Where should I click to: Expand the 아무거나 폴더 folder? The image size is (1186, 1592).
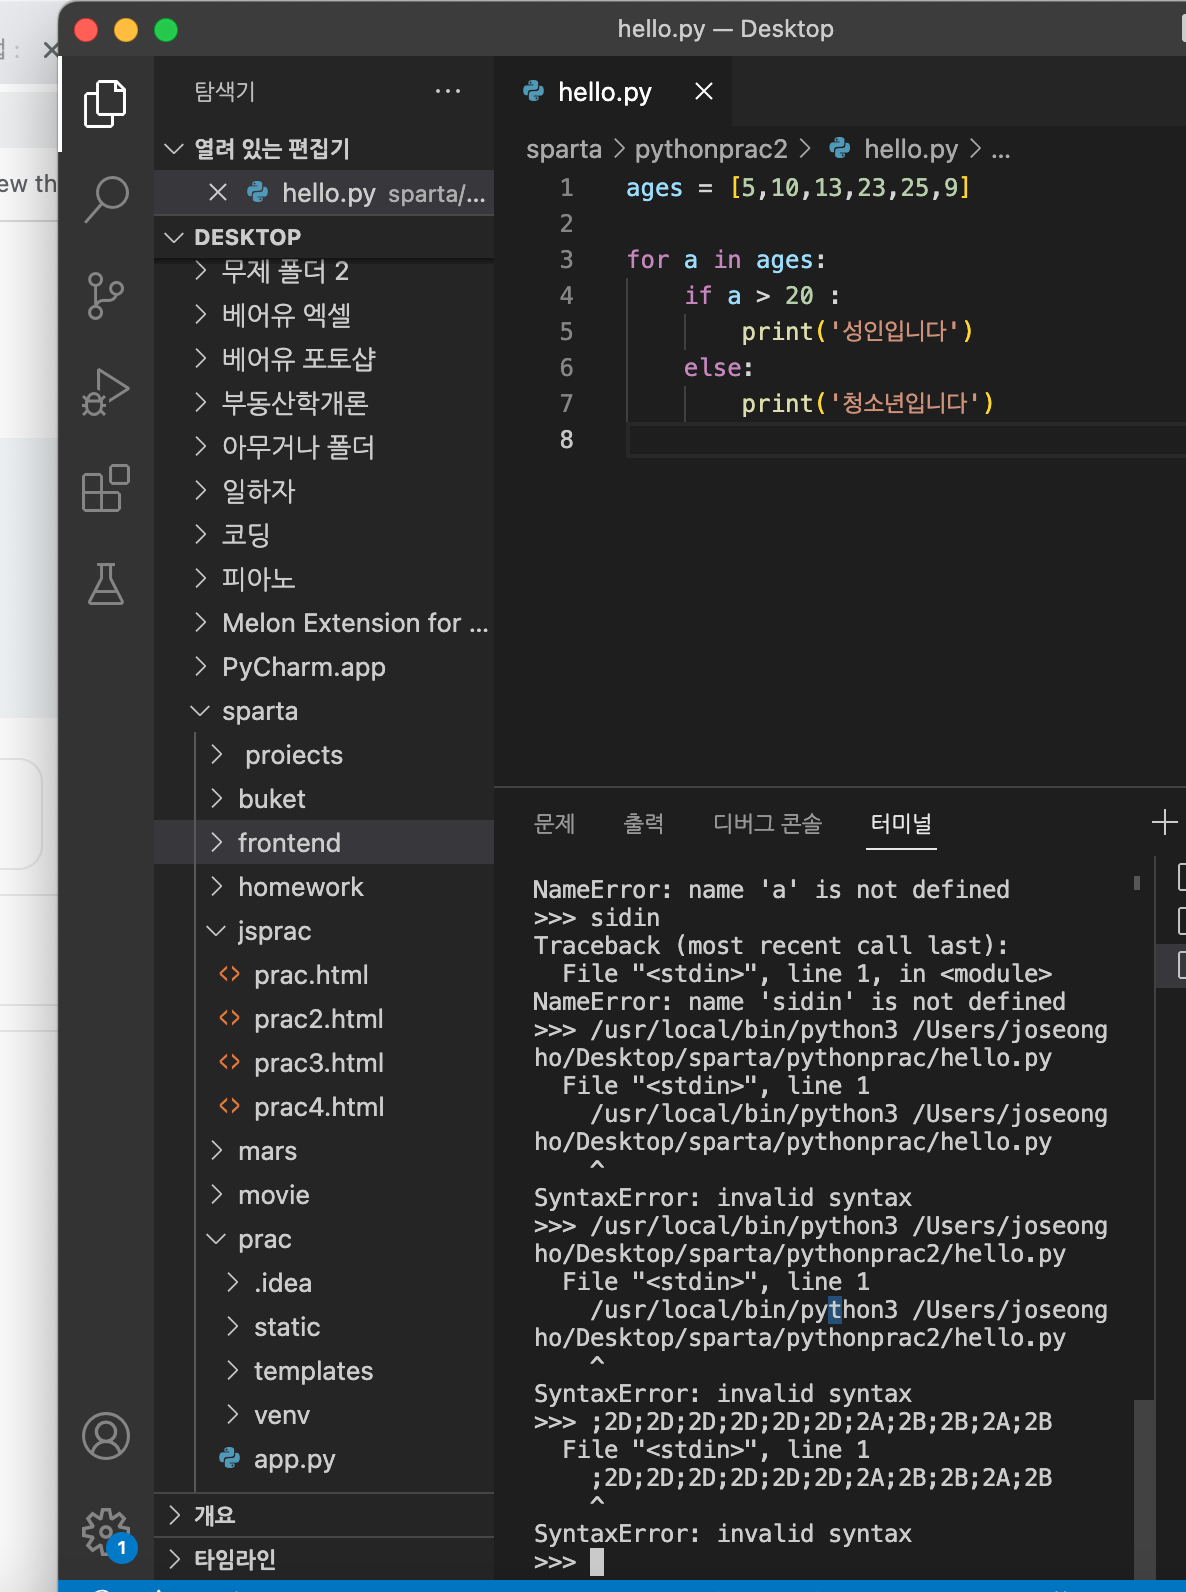tap(324, 447)
